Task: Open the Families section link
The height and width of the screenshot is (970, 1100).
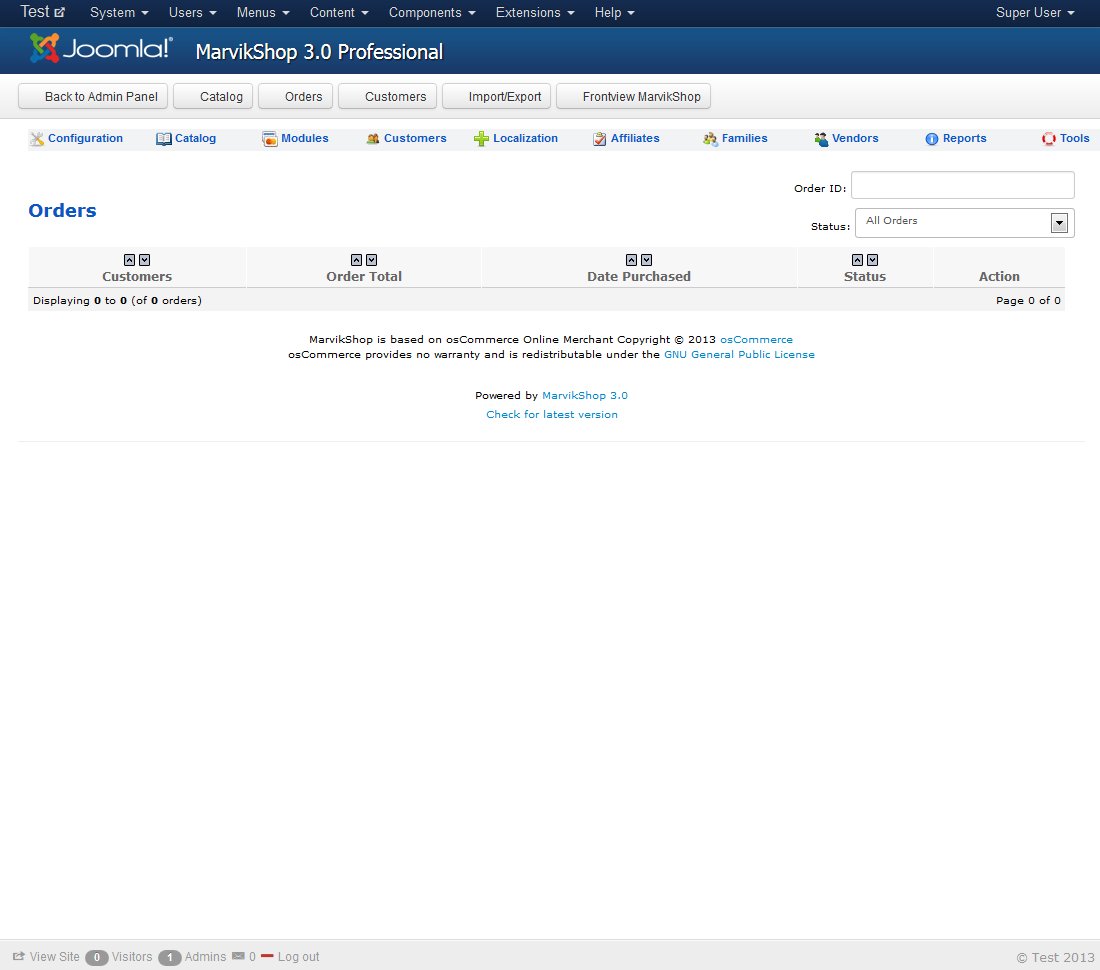Action: (x=744, y=138)
